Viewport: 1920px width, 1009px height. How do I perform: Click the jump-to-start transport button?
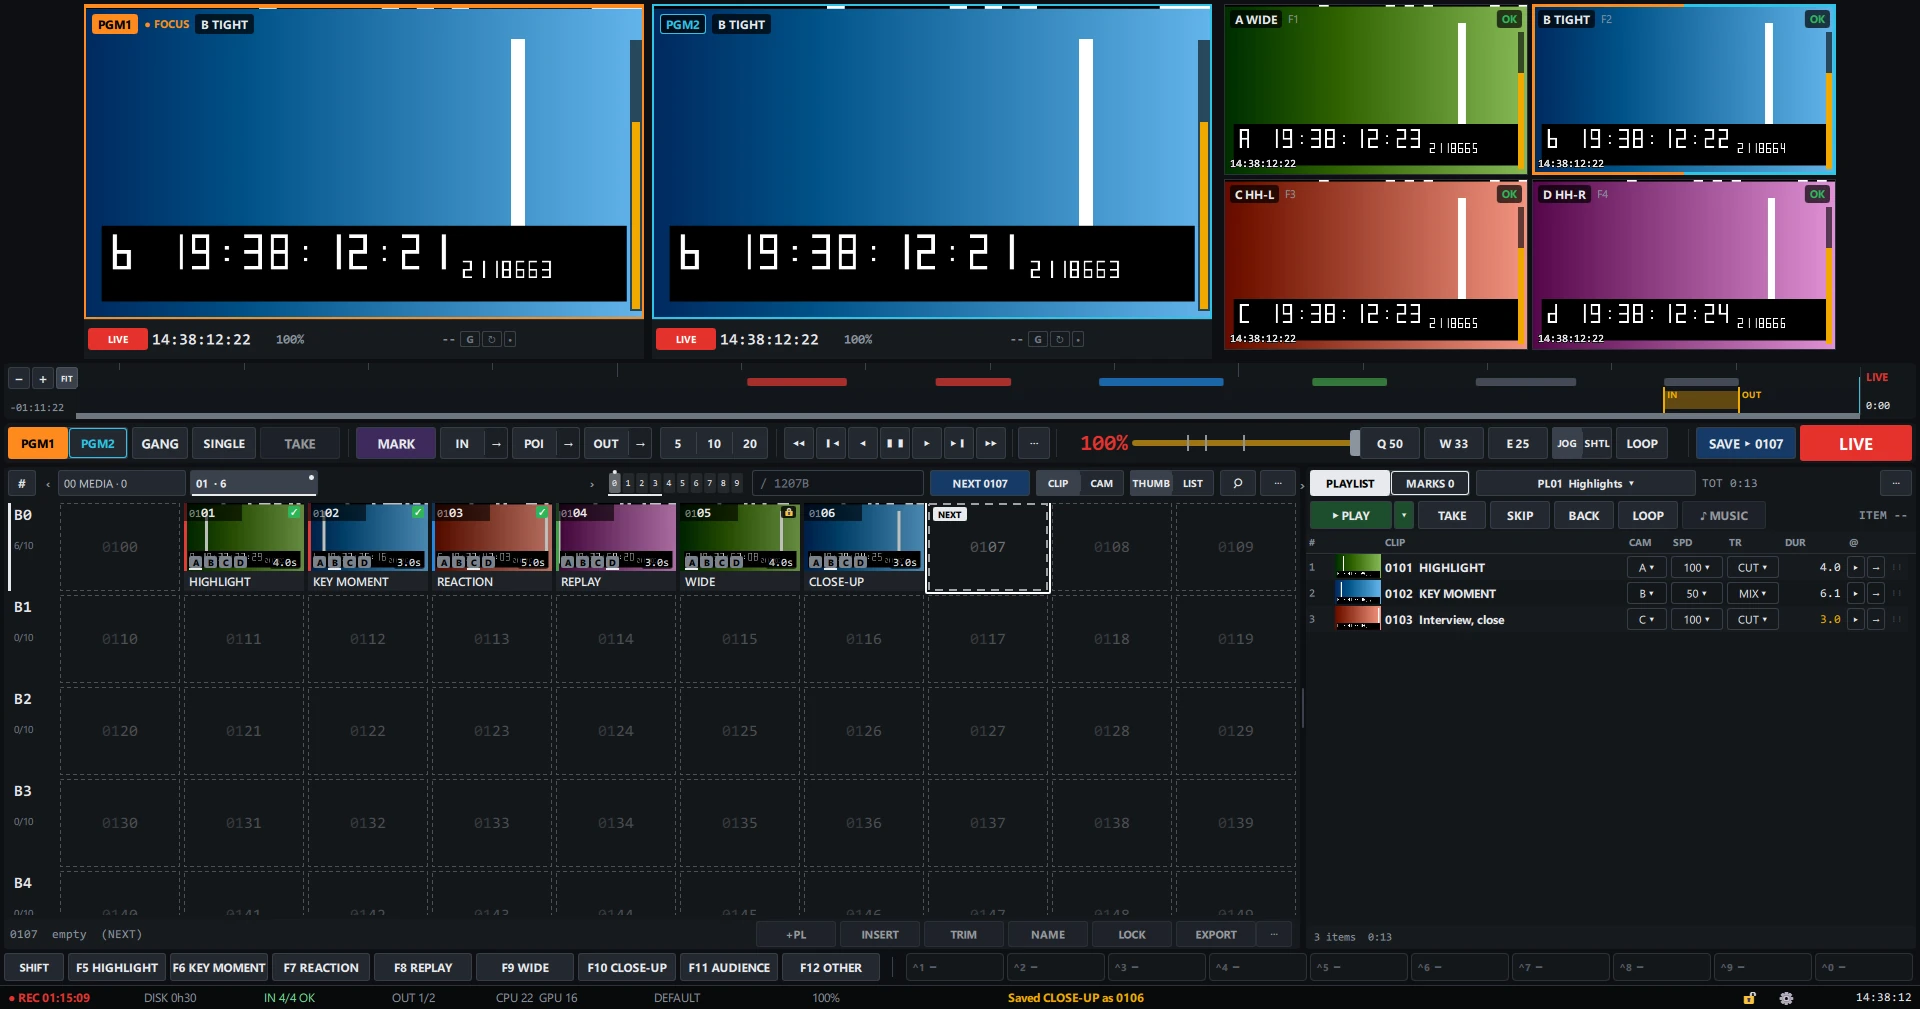pos(830,444)
